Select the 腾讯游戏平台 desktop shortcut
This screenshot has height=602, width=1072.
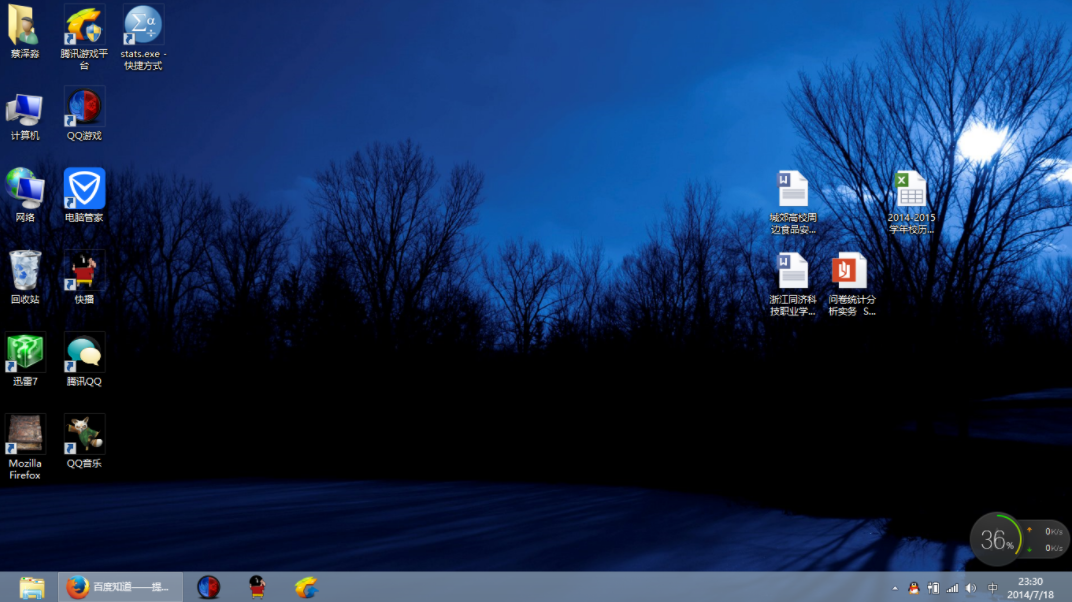(84, 25)
